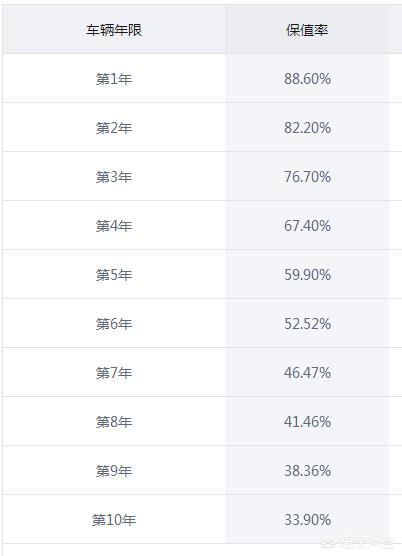402x556 pixels.
Task: Select the 第3年 row label
Action: coord(114,177)
